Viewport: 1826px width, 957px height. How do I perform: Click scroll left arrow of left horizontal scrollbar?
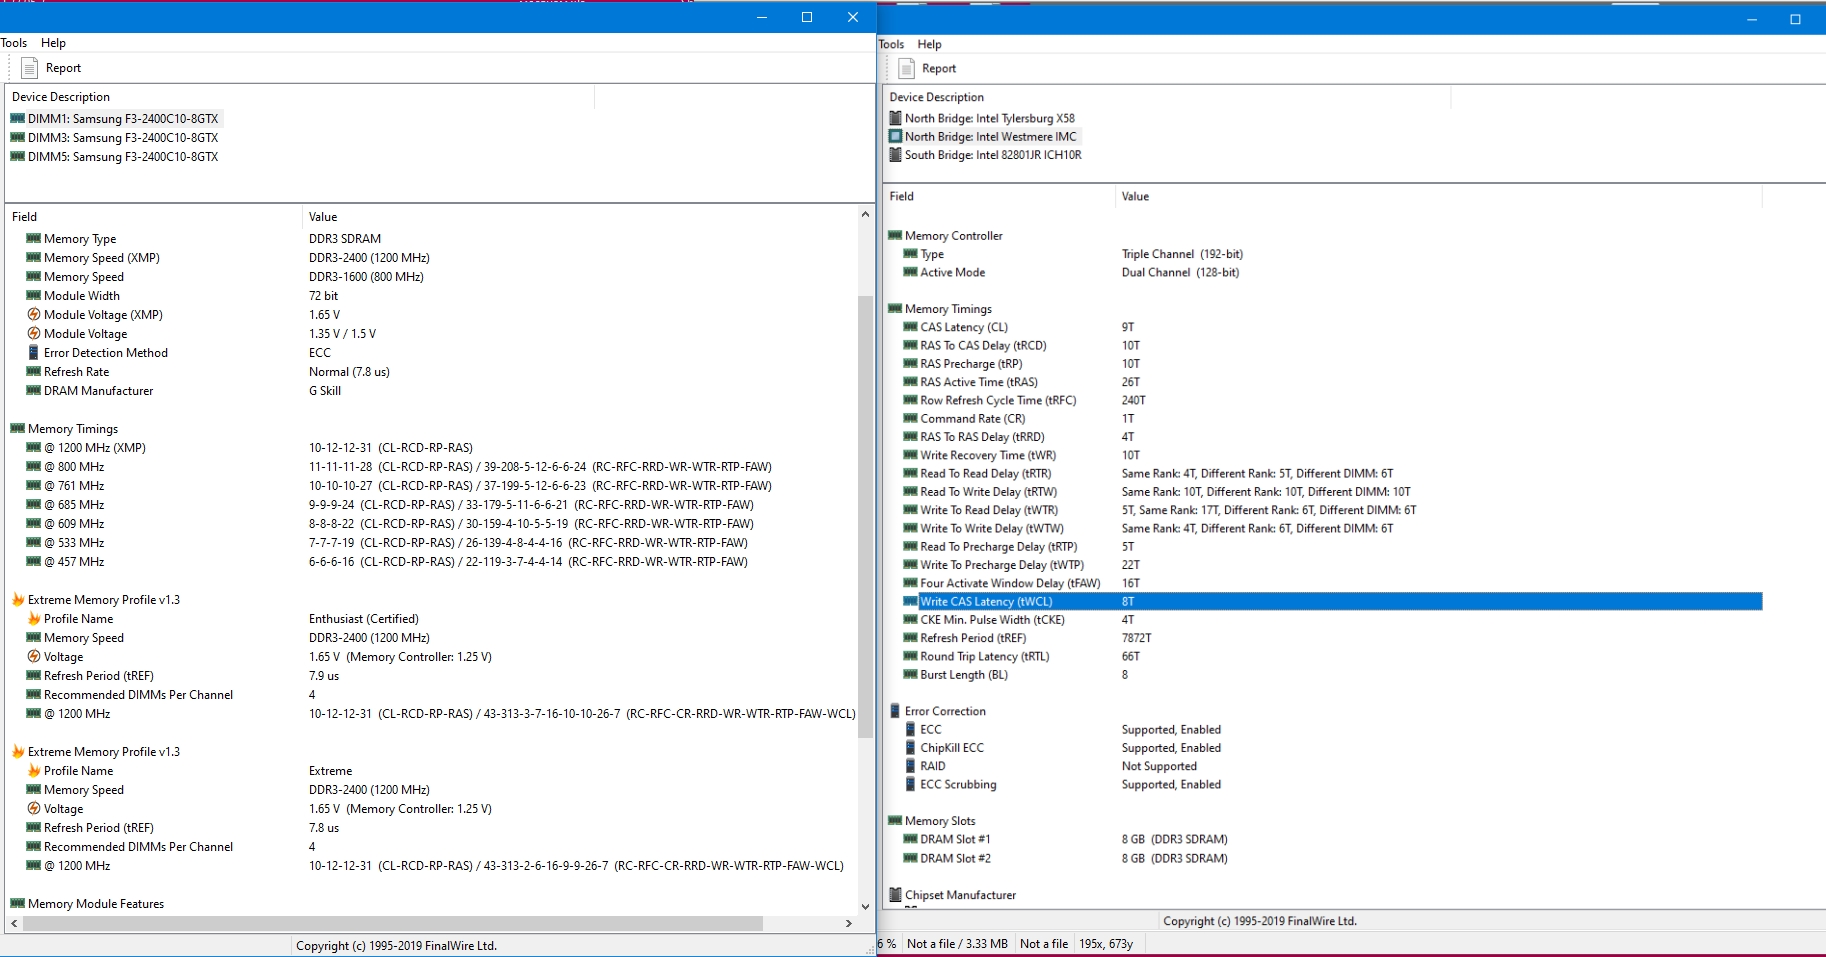(14, 923)
